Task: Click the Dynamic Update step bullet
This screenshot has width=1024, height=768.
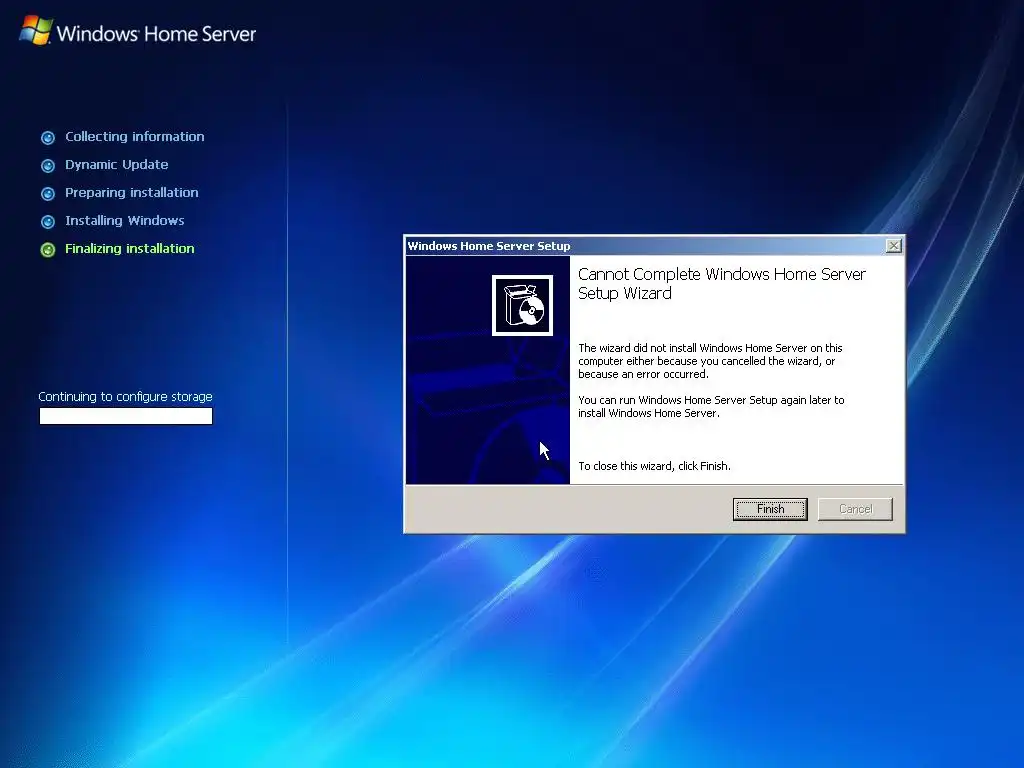Action: (48, 165)
